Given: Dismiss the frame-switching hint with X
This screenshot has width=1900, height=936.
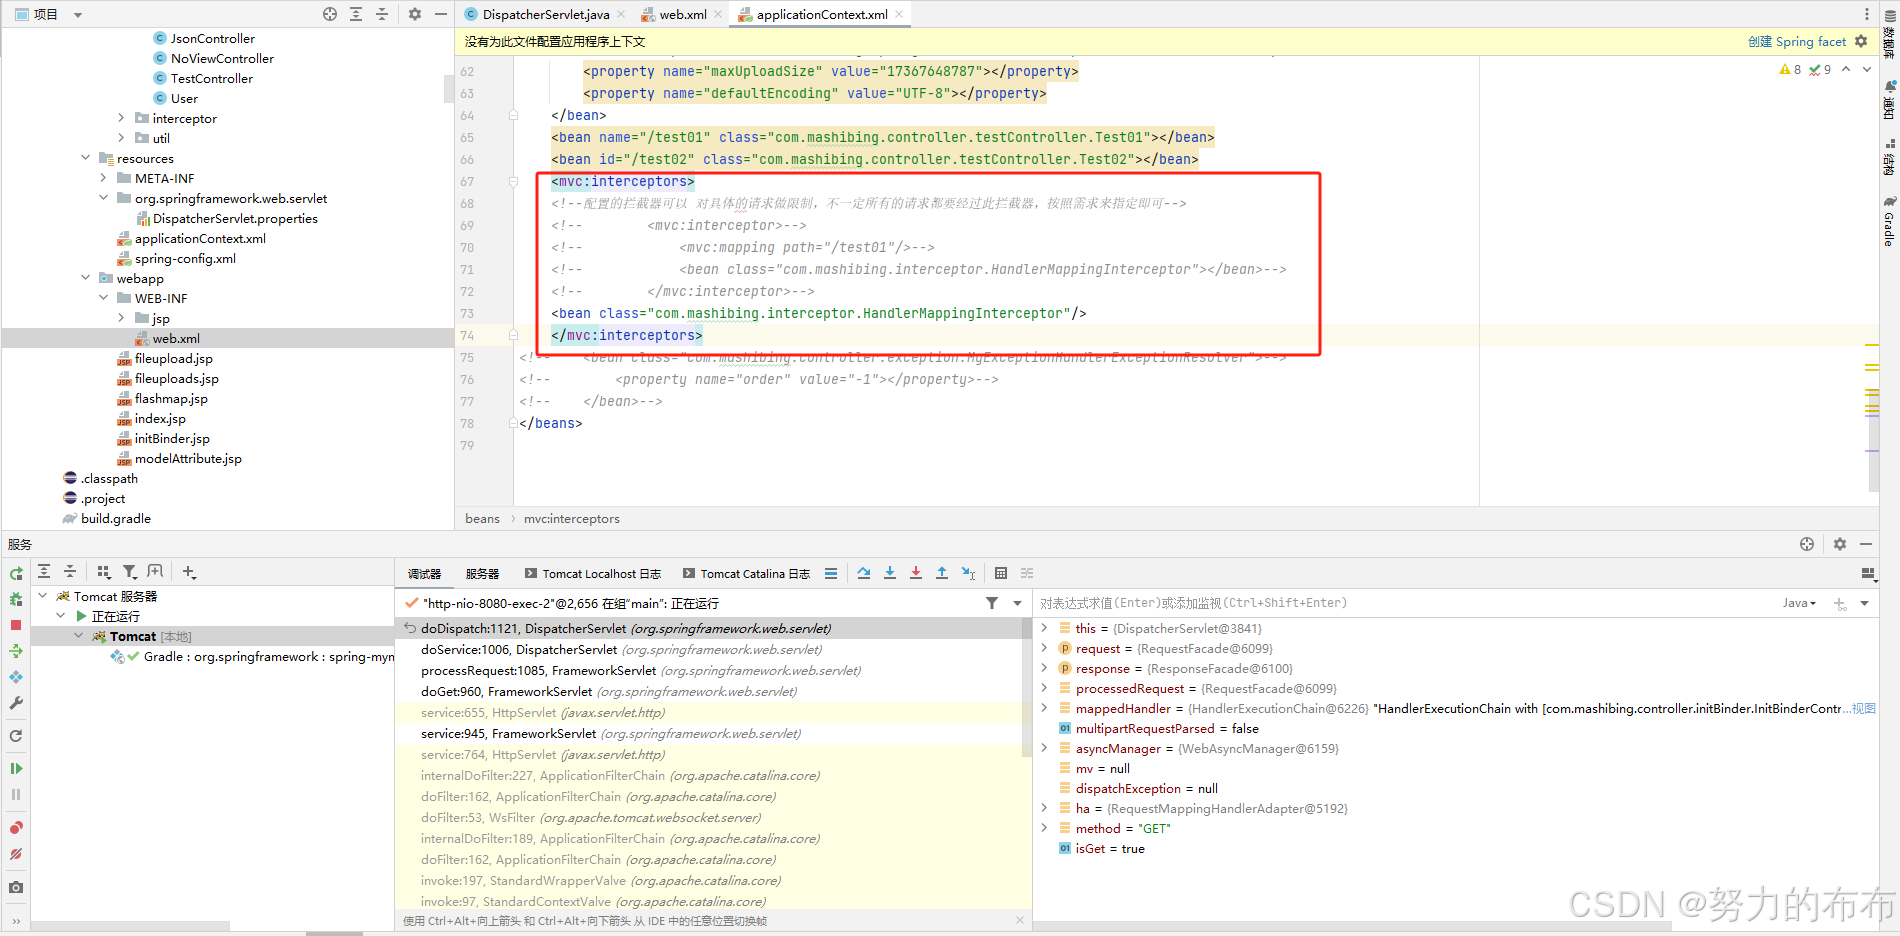Looking at the screenshot, I should click(1020, 920).
